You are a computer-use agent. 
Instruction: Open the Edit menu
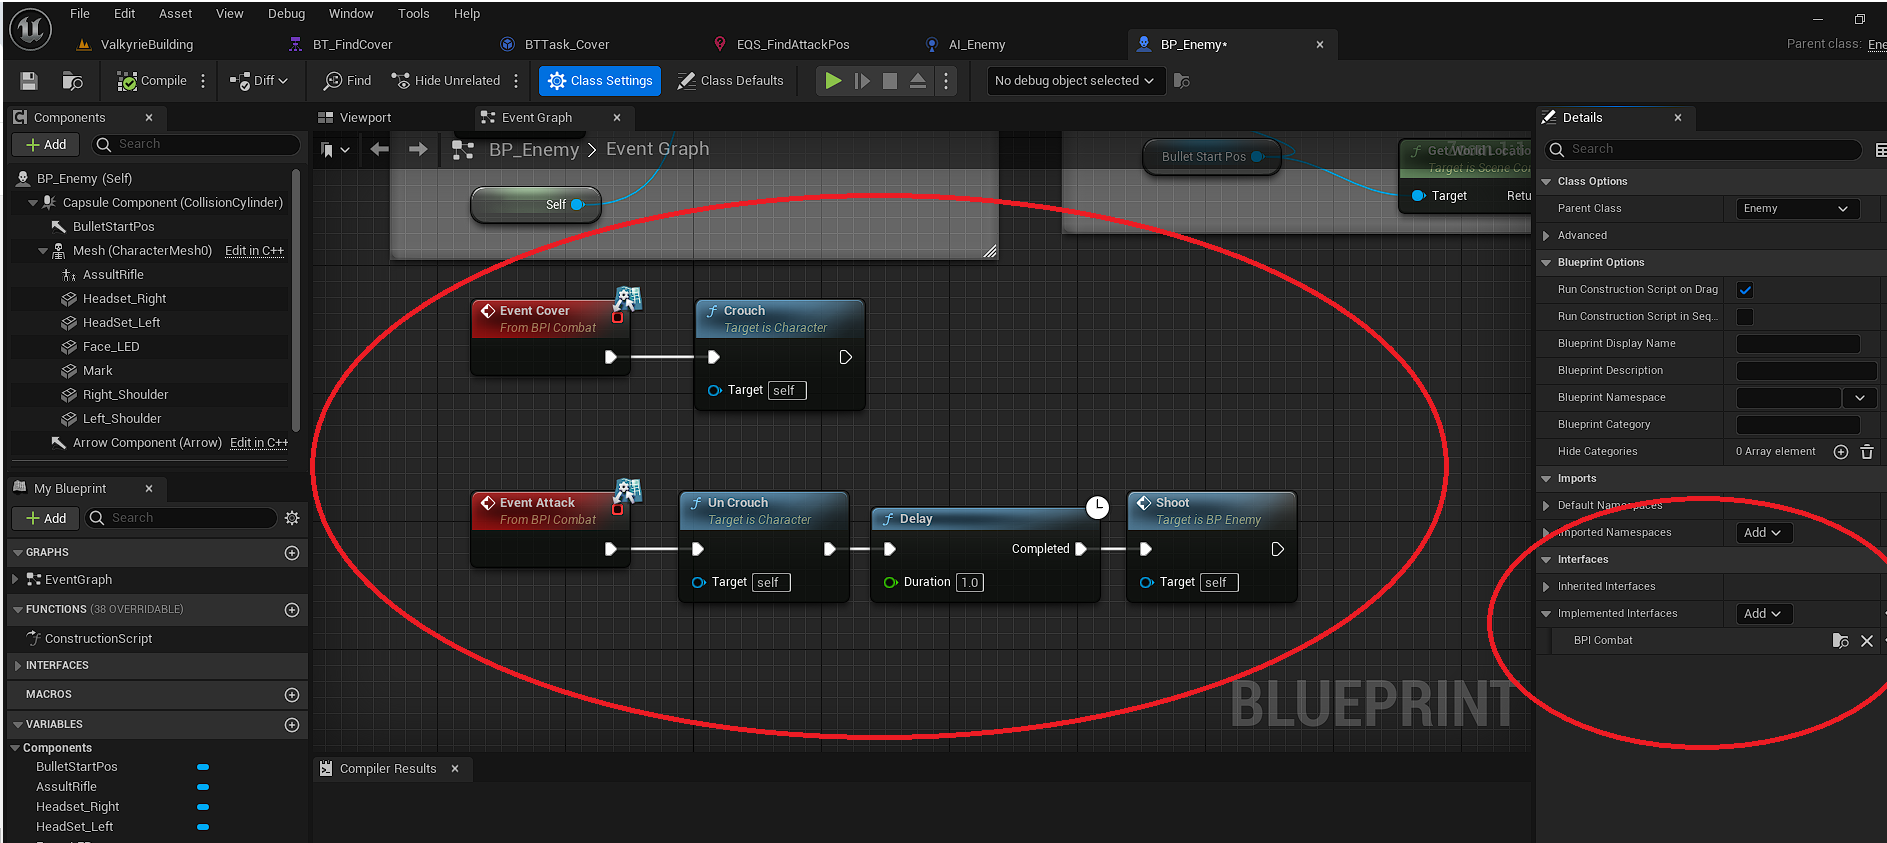(125, 14)
